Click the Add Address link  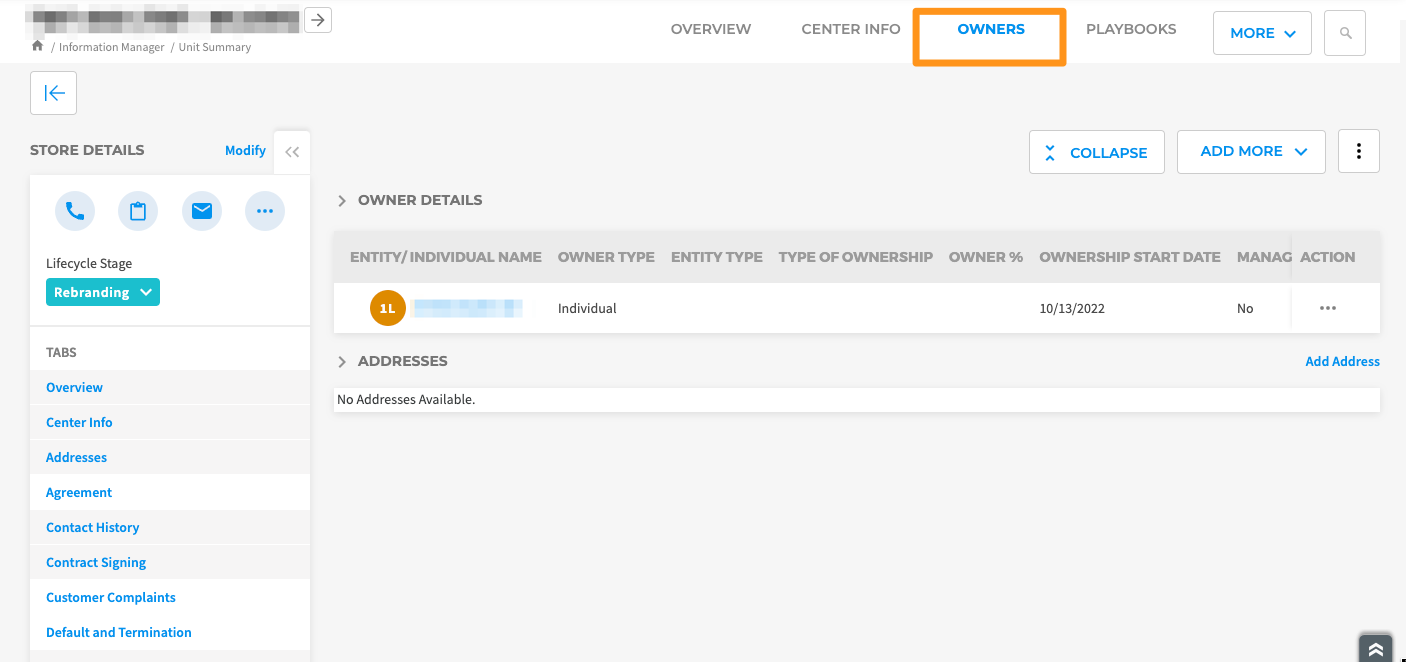pos(1342,361)
